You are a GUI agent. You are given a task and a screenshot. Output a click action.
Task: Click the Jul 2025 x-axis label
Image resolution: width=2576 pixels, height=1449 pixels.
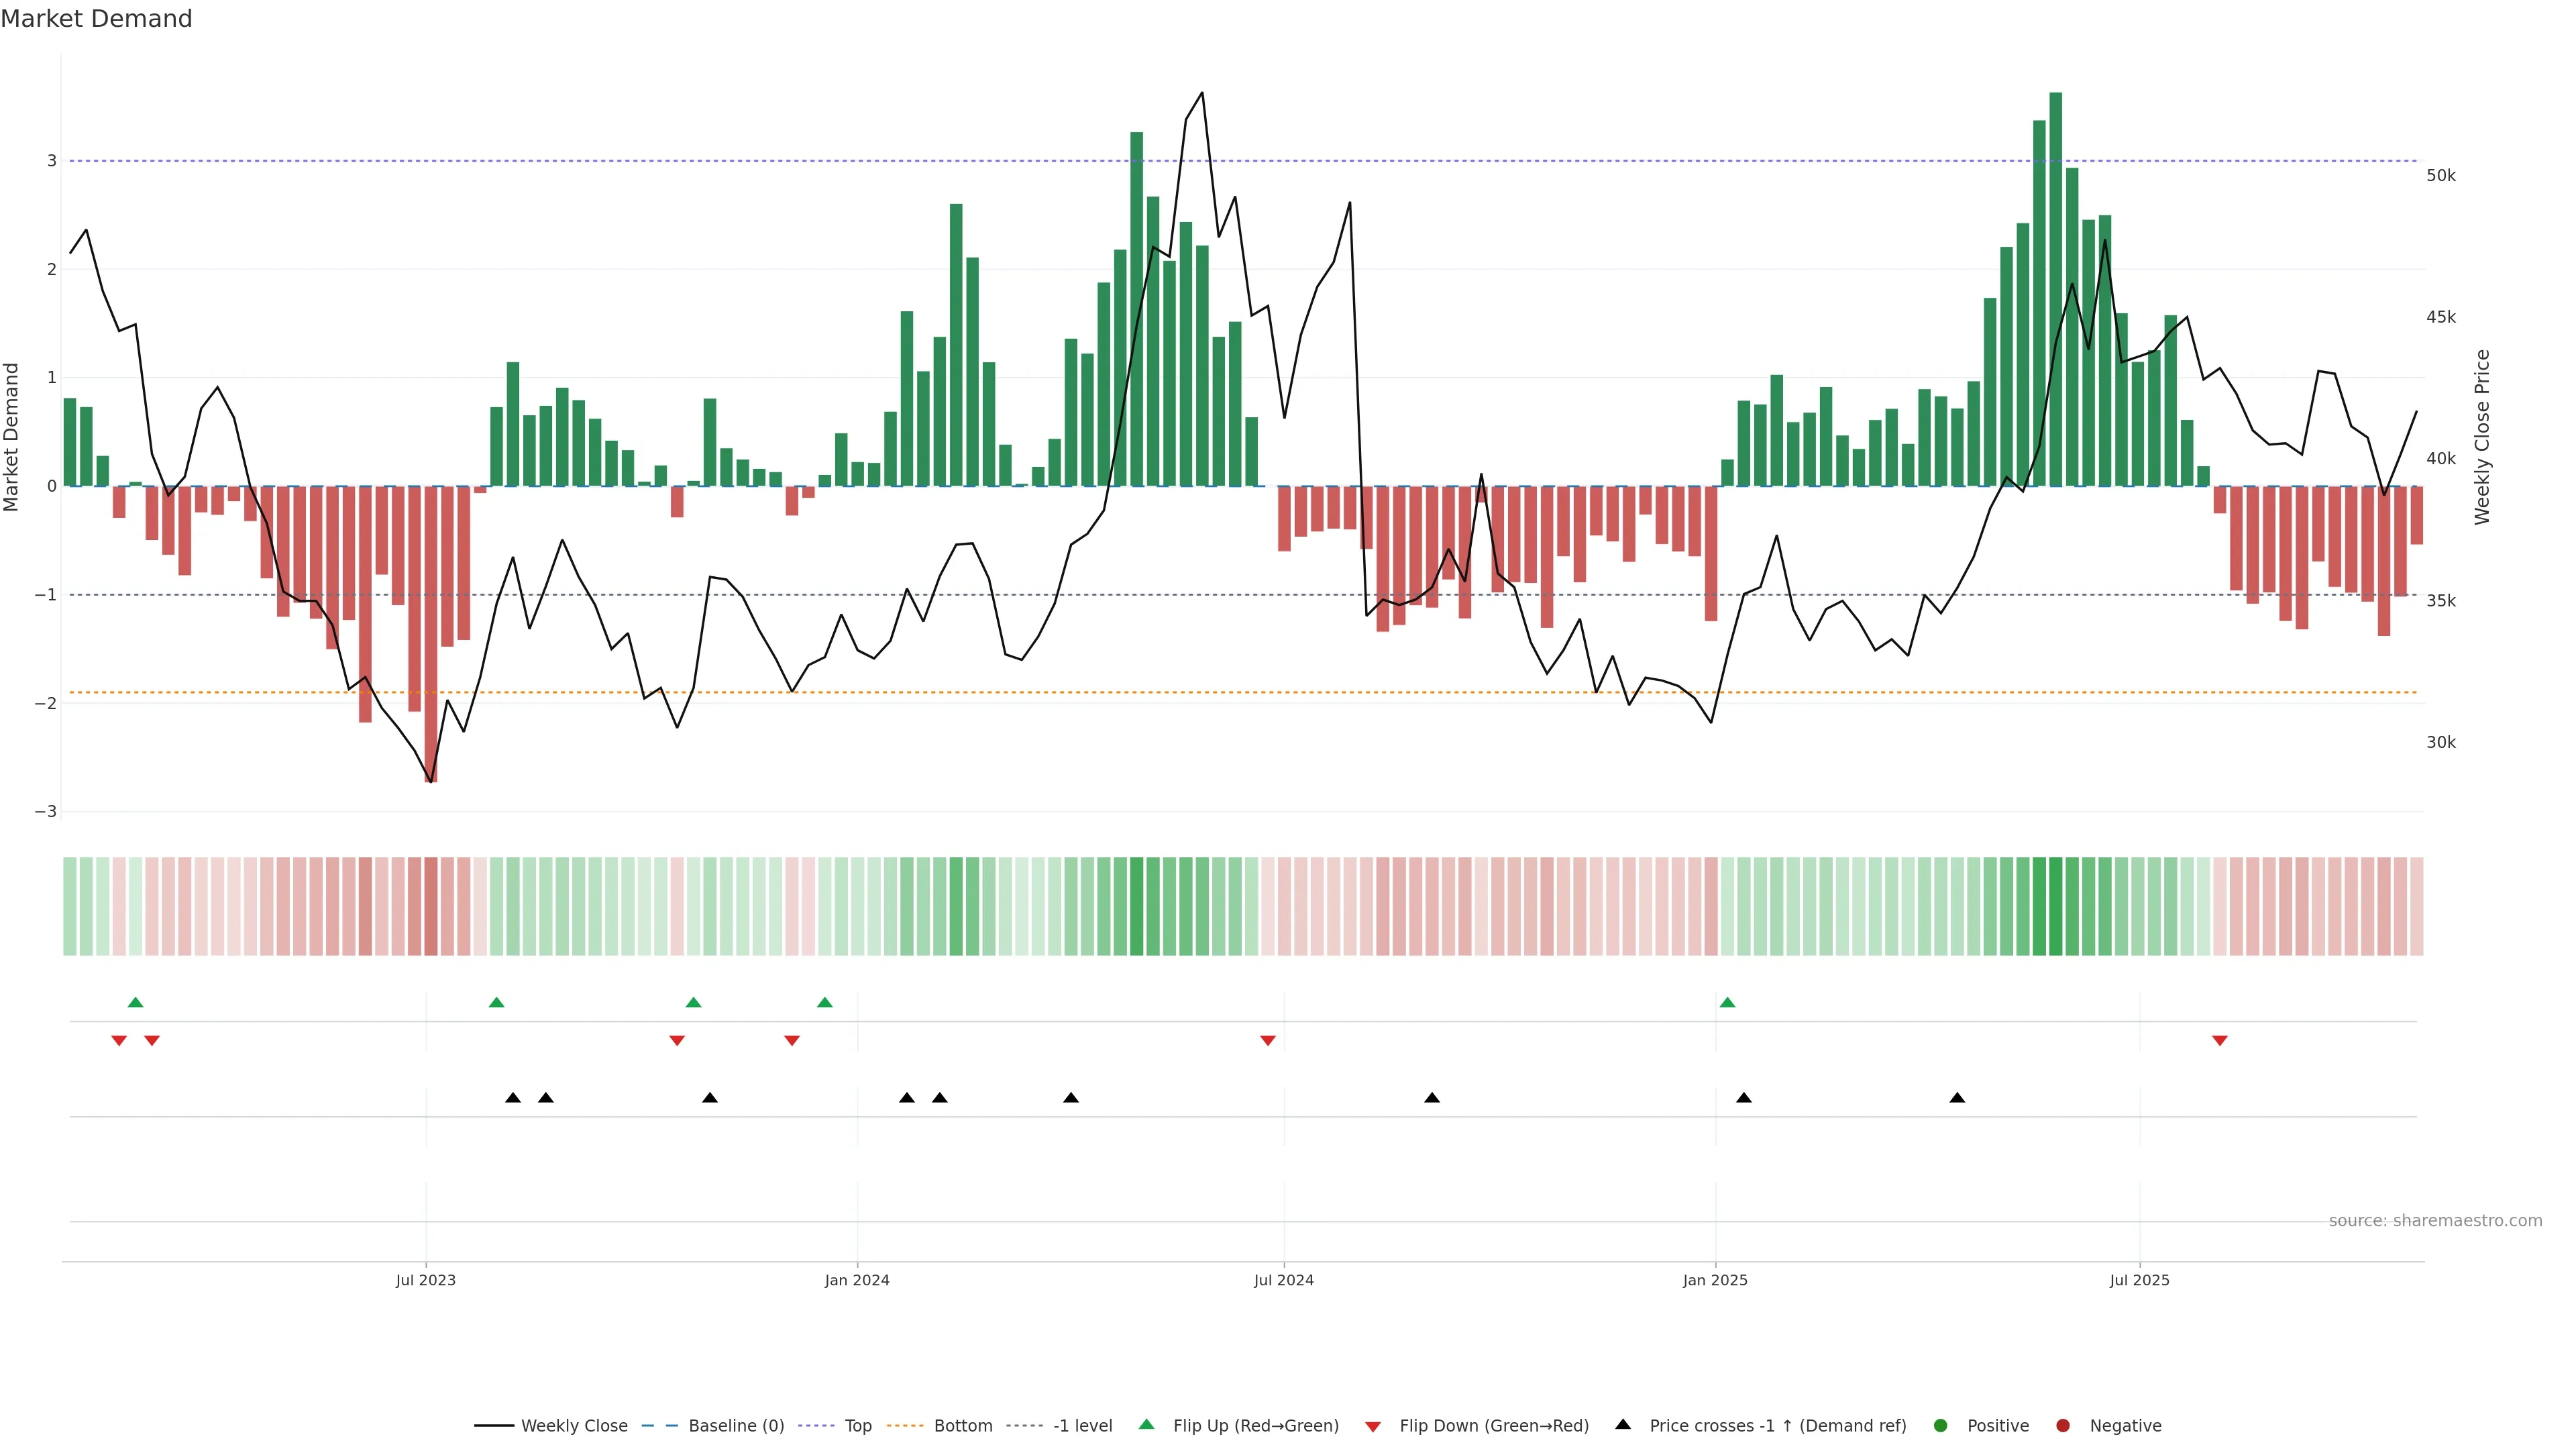tap(2139, 1280)
